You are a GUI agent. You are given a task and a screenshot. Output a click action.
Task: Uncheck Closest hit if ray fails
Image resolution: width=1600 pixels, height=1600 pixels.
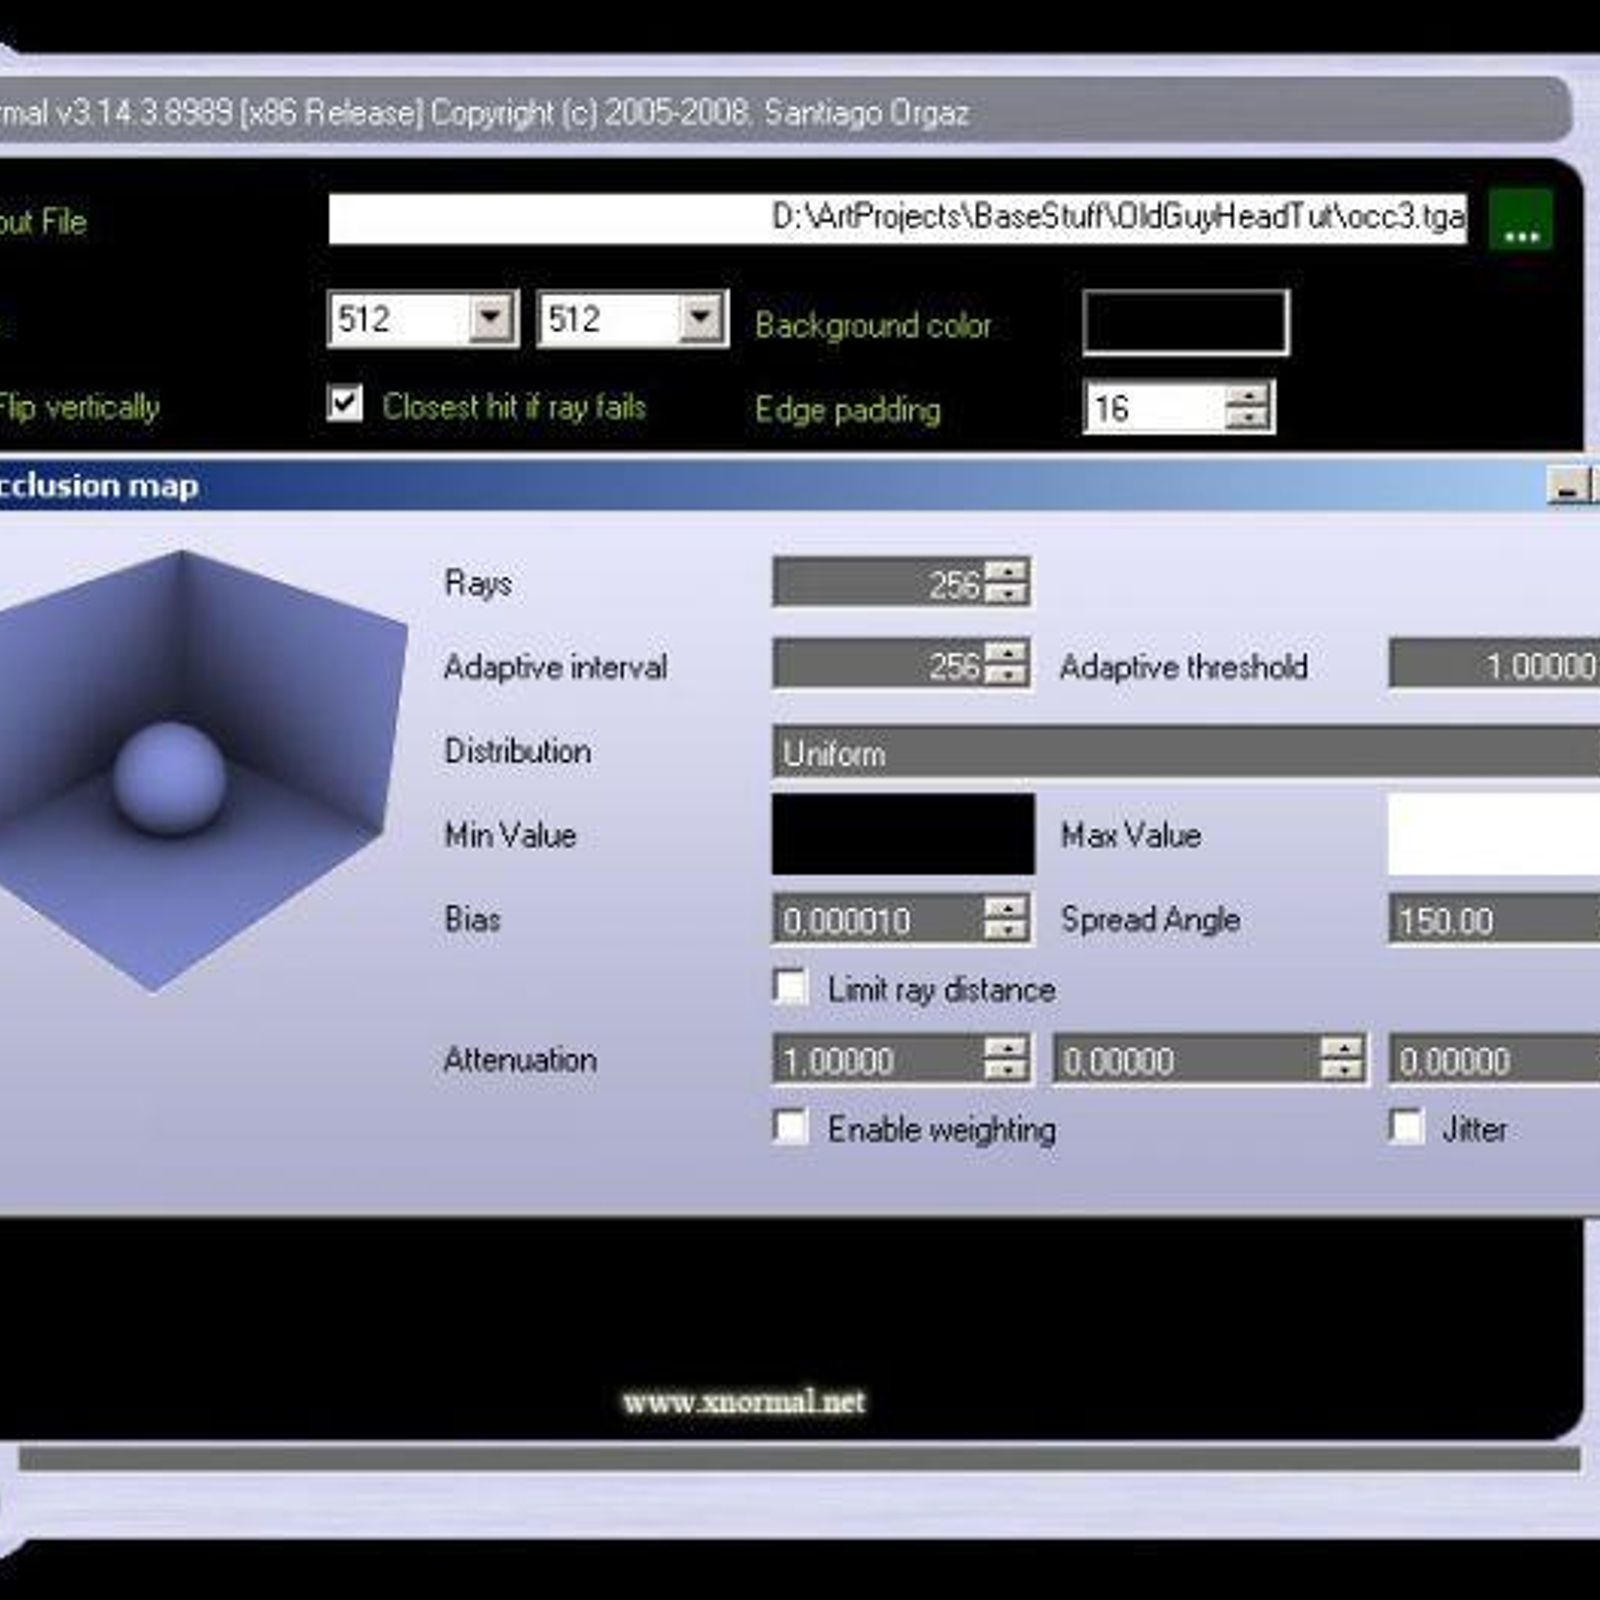pyautogui.click(x=345, y=405)
